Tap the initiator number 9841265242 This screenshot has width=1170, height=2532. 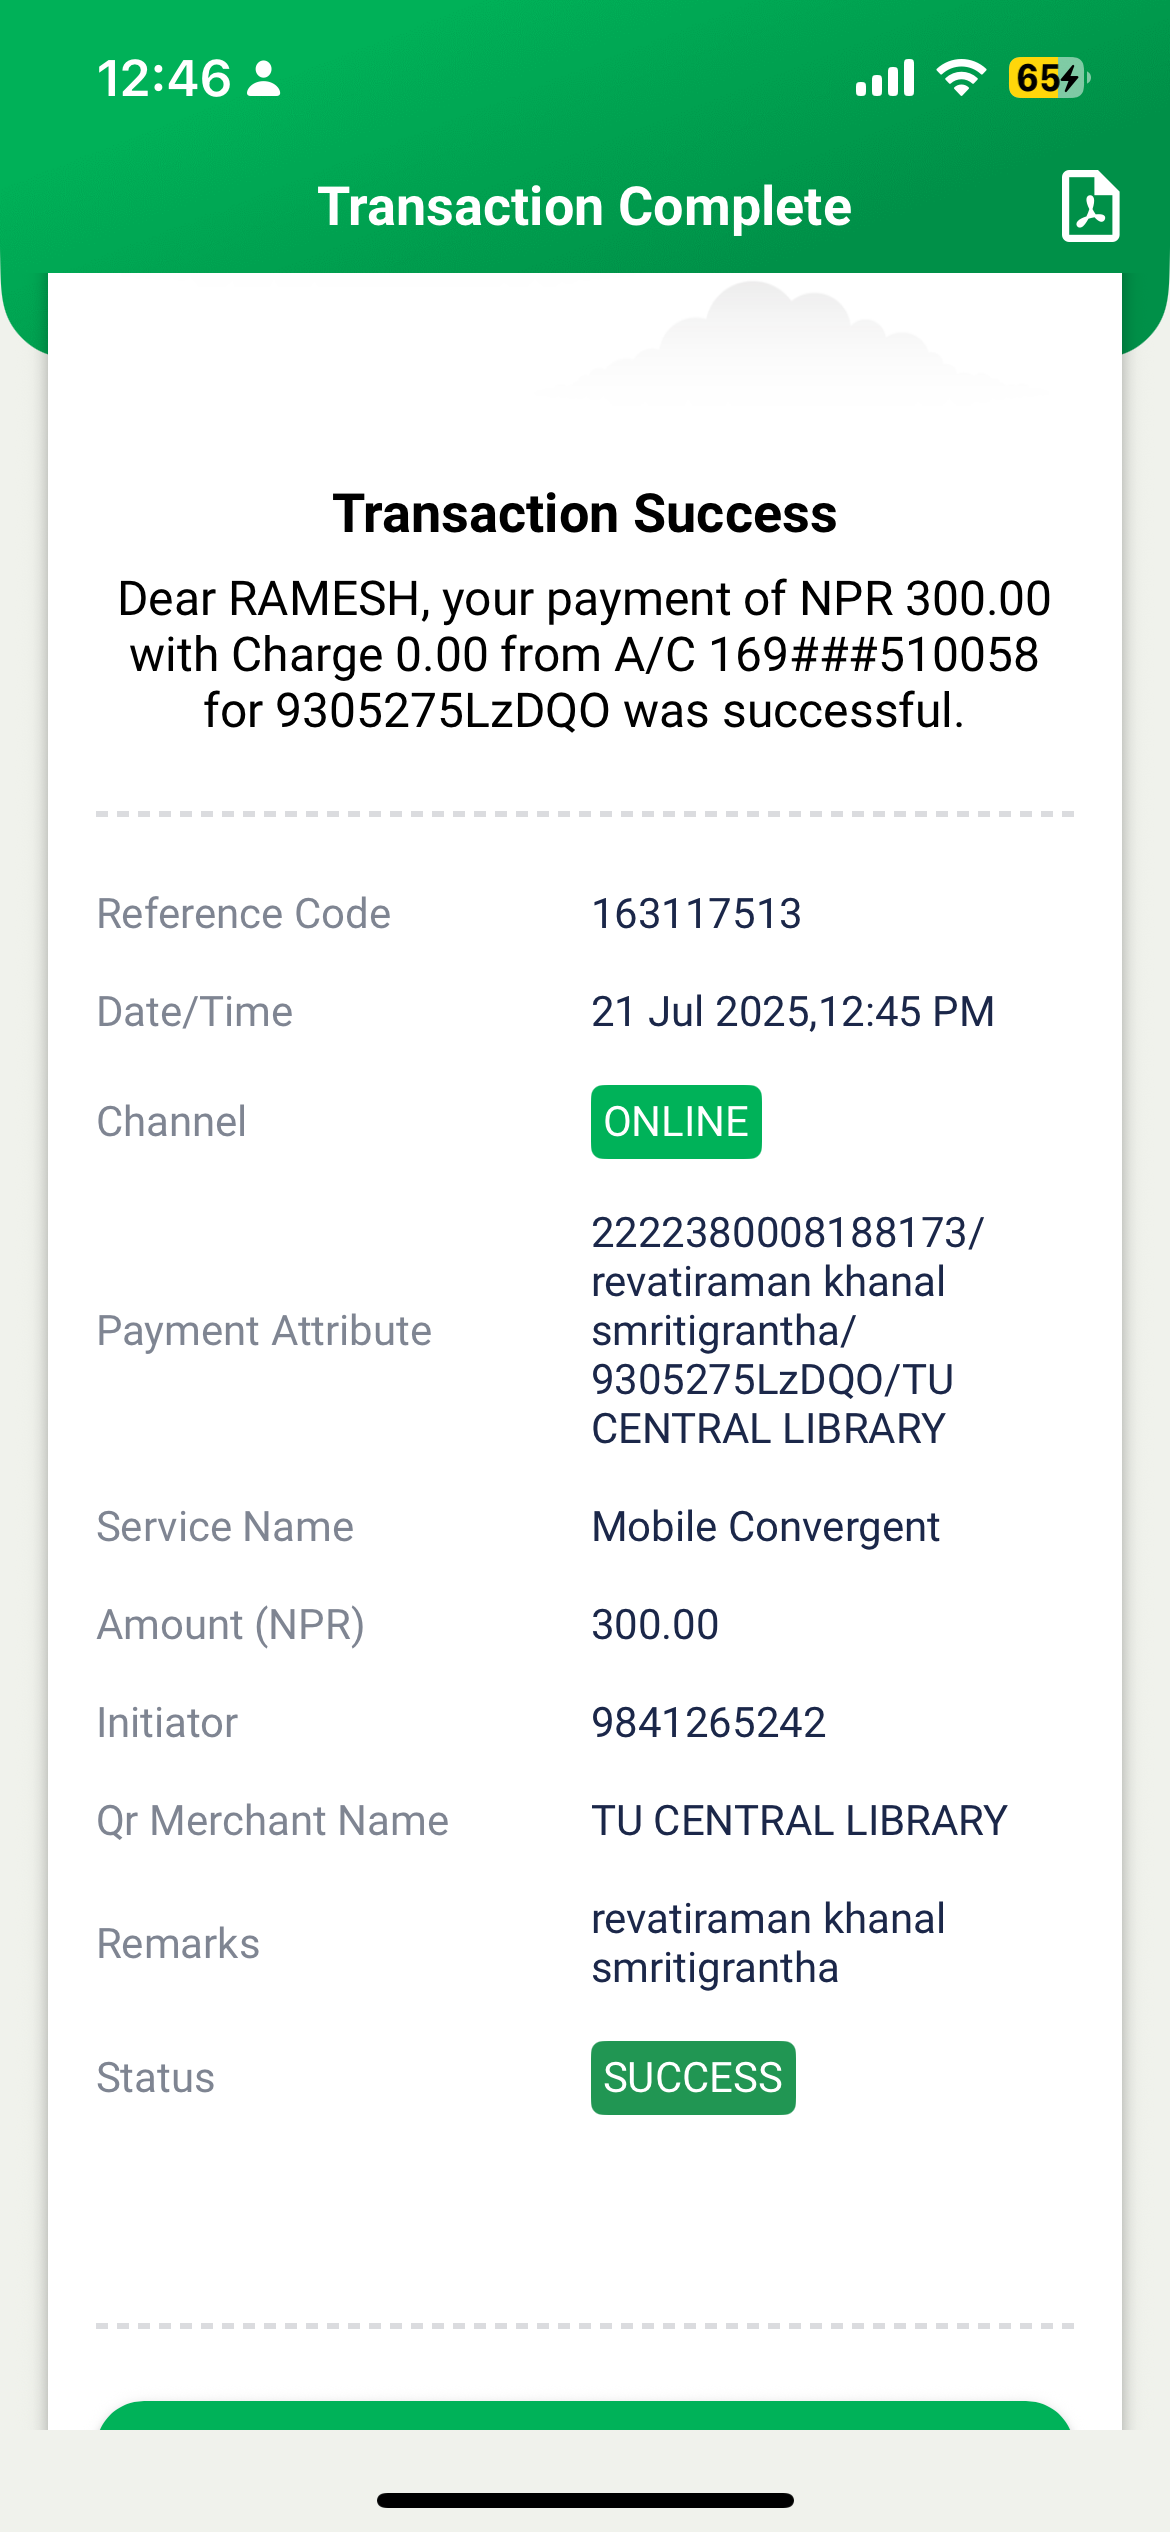point(708,1723)
